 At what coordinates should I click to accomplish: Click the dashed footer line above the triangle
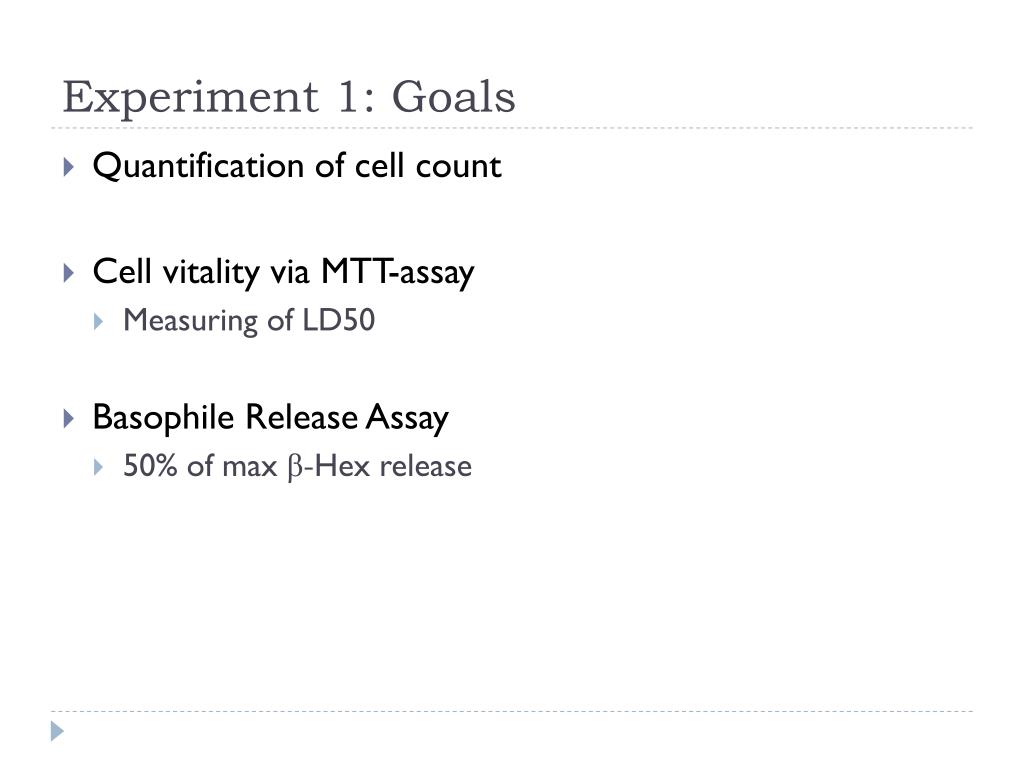click(512, 711)
